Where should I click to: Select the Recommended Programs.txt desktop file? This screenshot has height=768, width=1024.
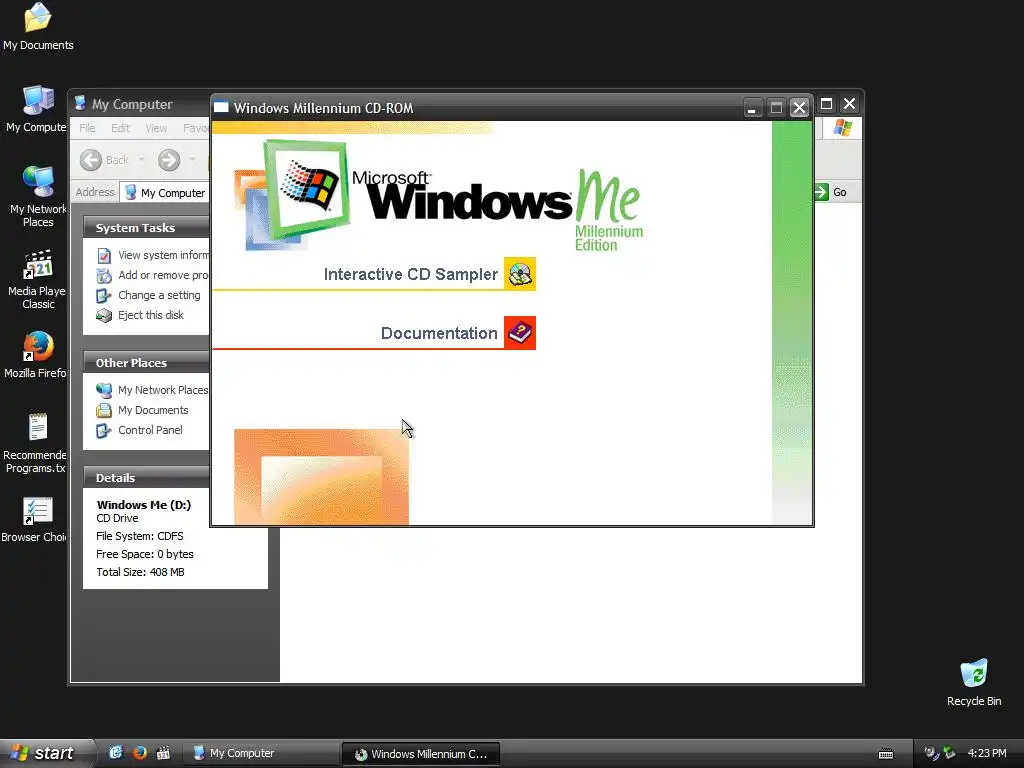(36, 443)
